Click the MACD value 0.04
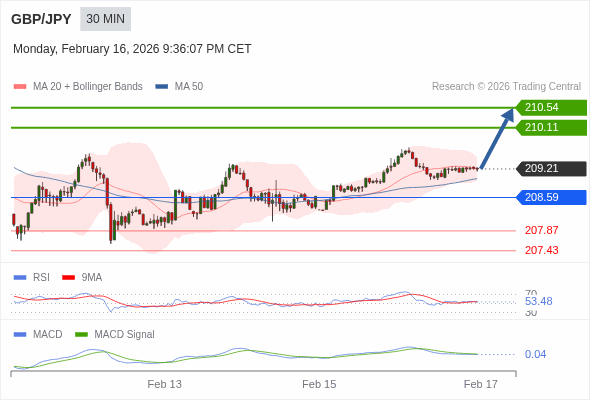 pos(535,354)
